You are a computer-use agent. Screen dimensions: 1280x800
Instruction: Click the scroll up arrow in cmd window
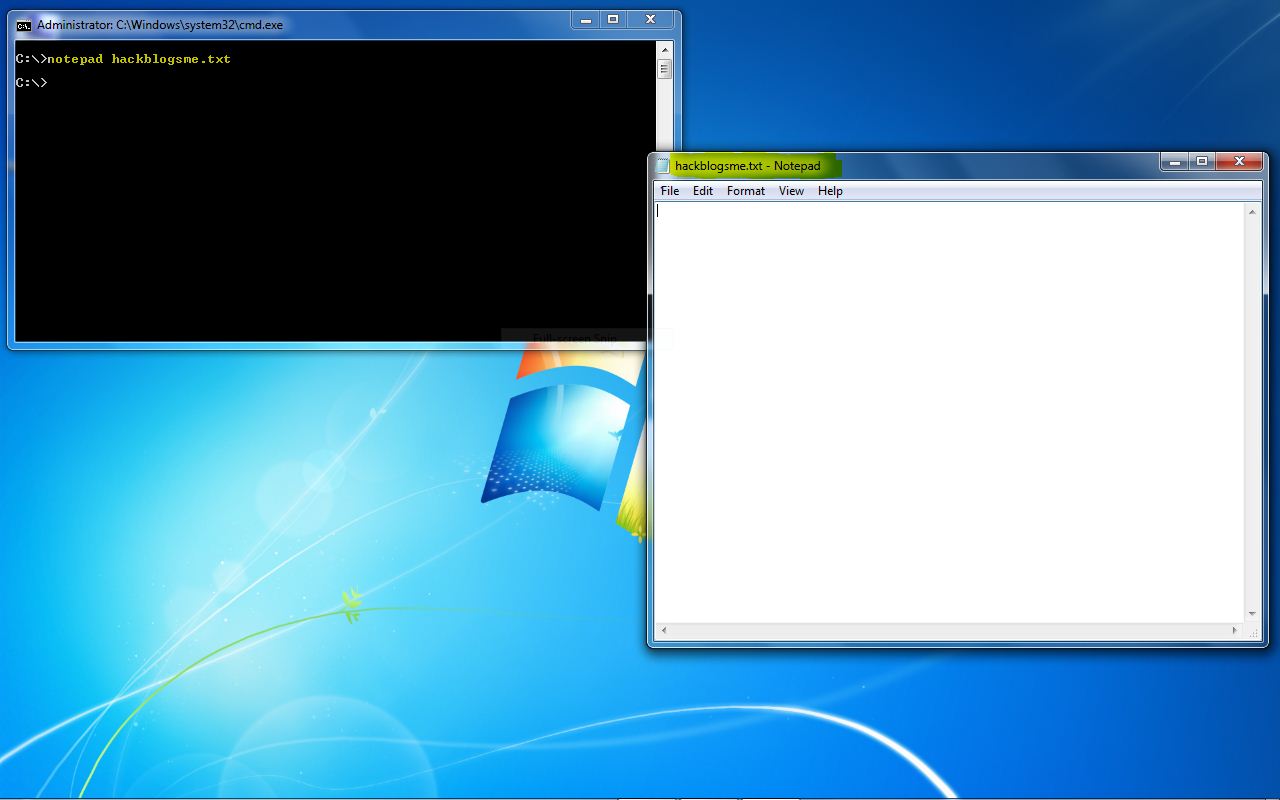[x=664, y=49]
